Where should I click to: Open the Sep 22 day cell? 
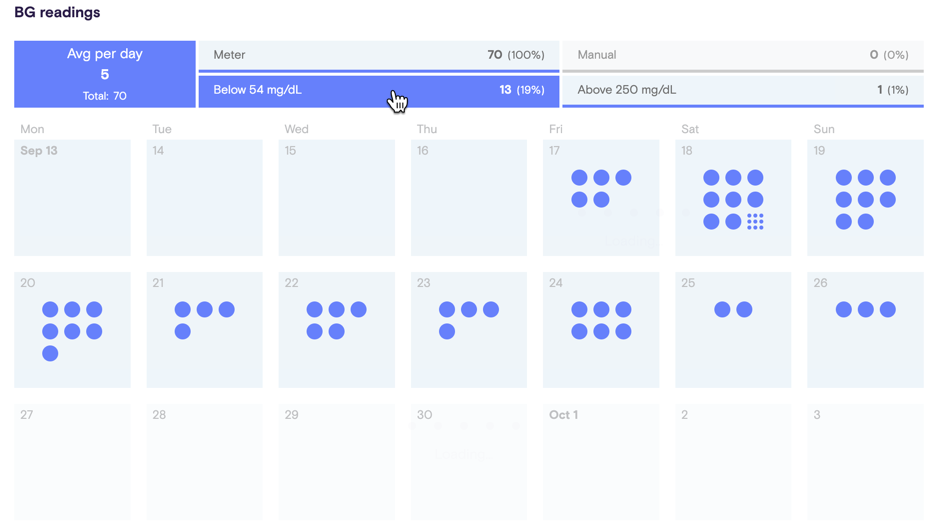pos(336,330)
